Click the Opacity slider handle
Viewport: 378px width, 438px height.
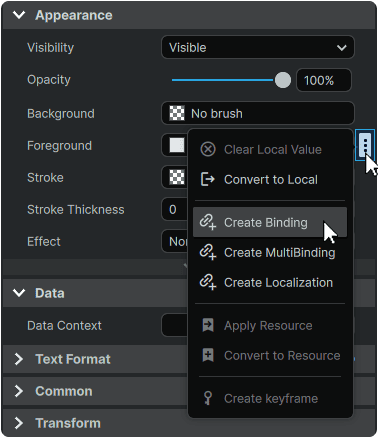(x=283, y=80)
